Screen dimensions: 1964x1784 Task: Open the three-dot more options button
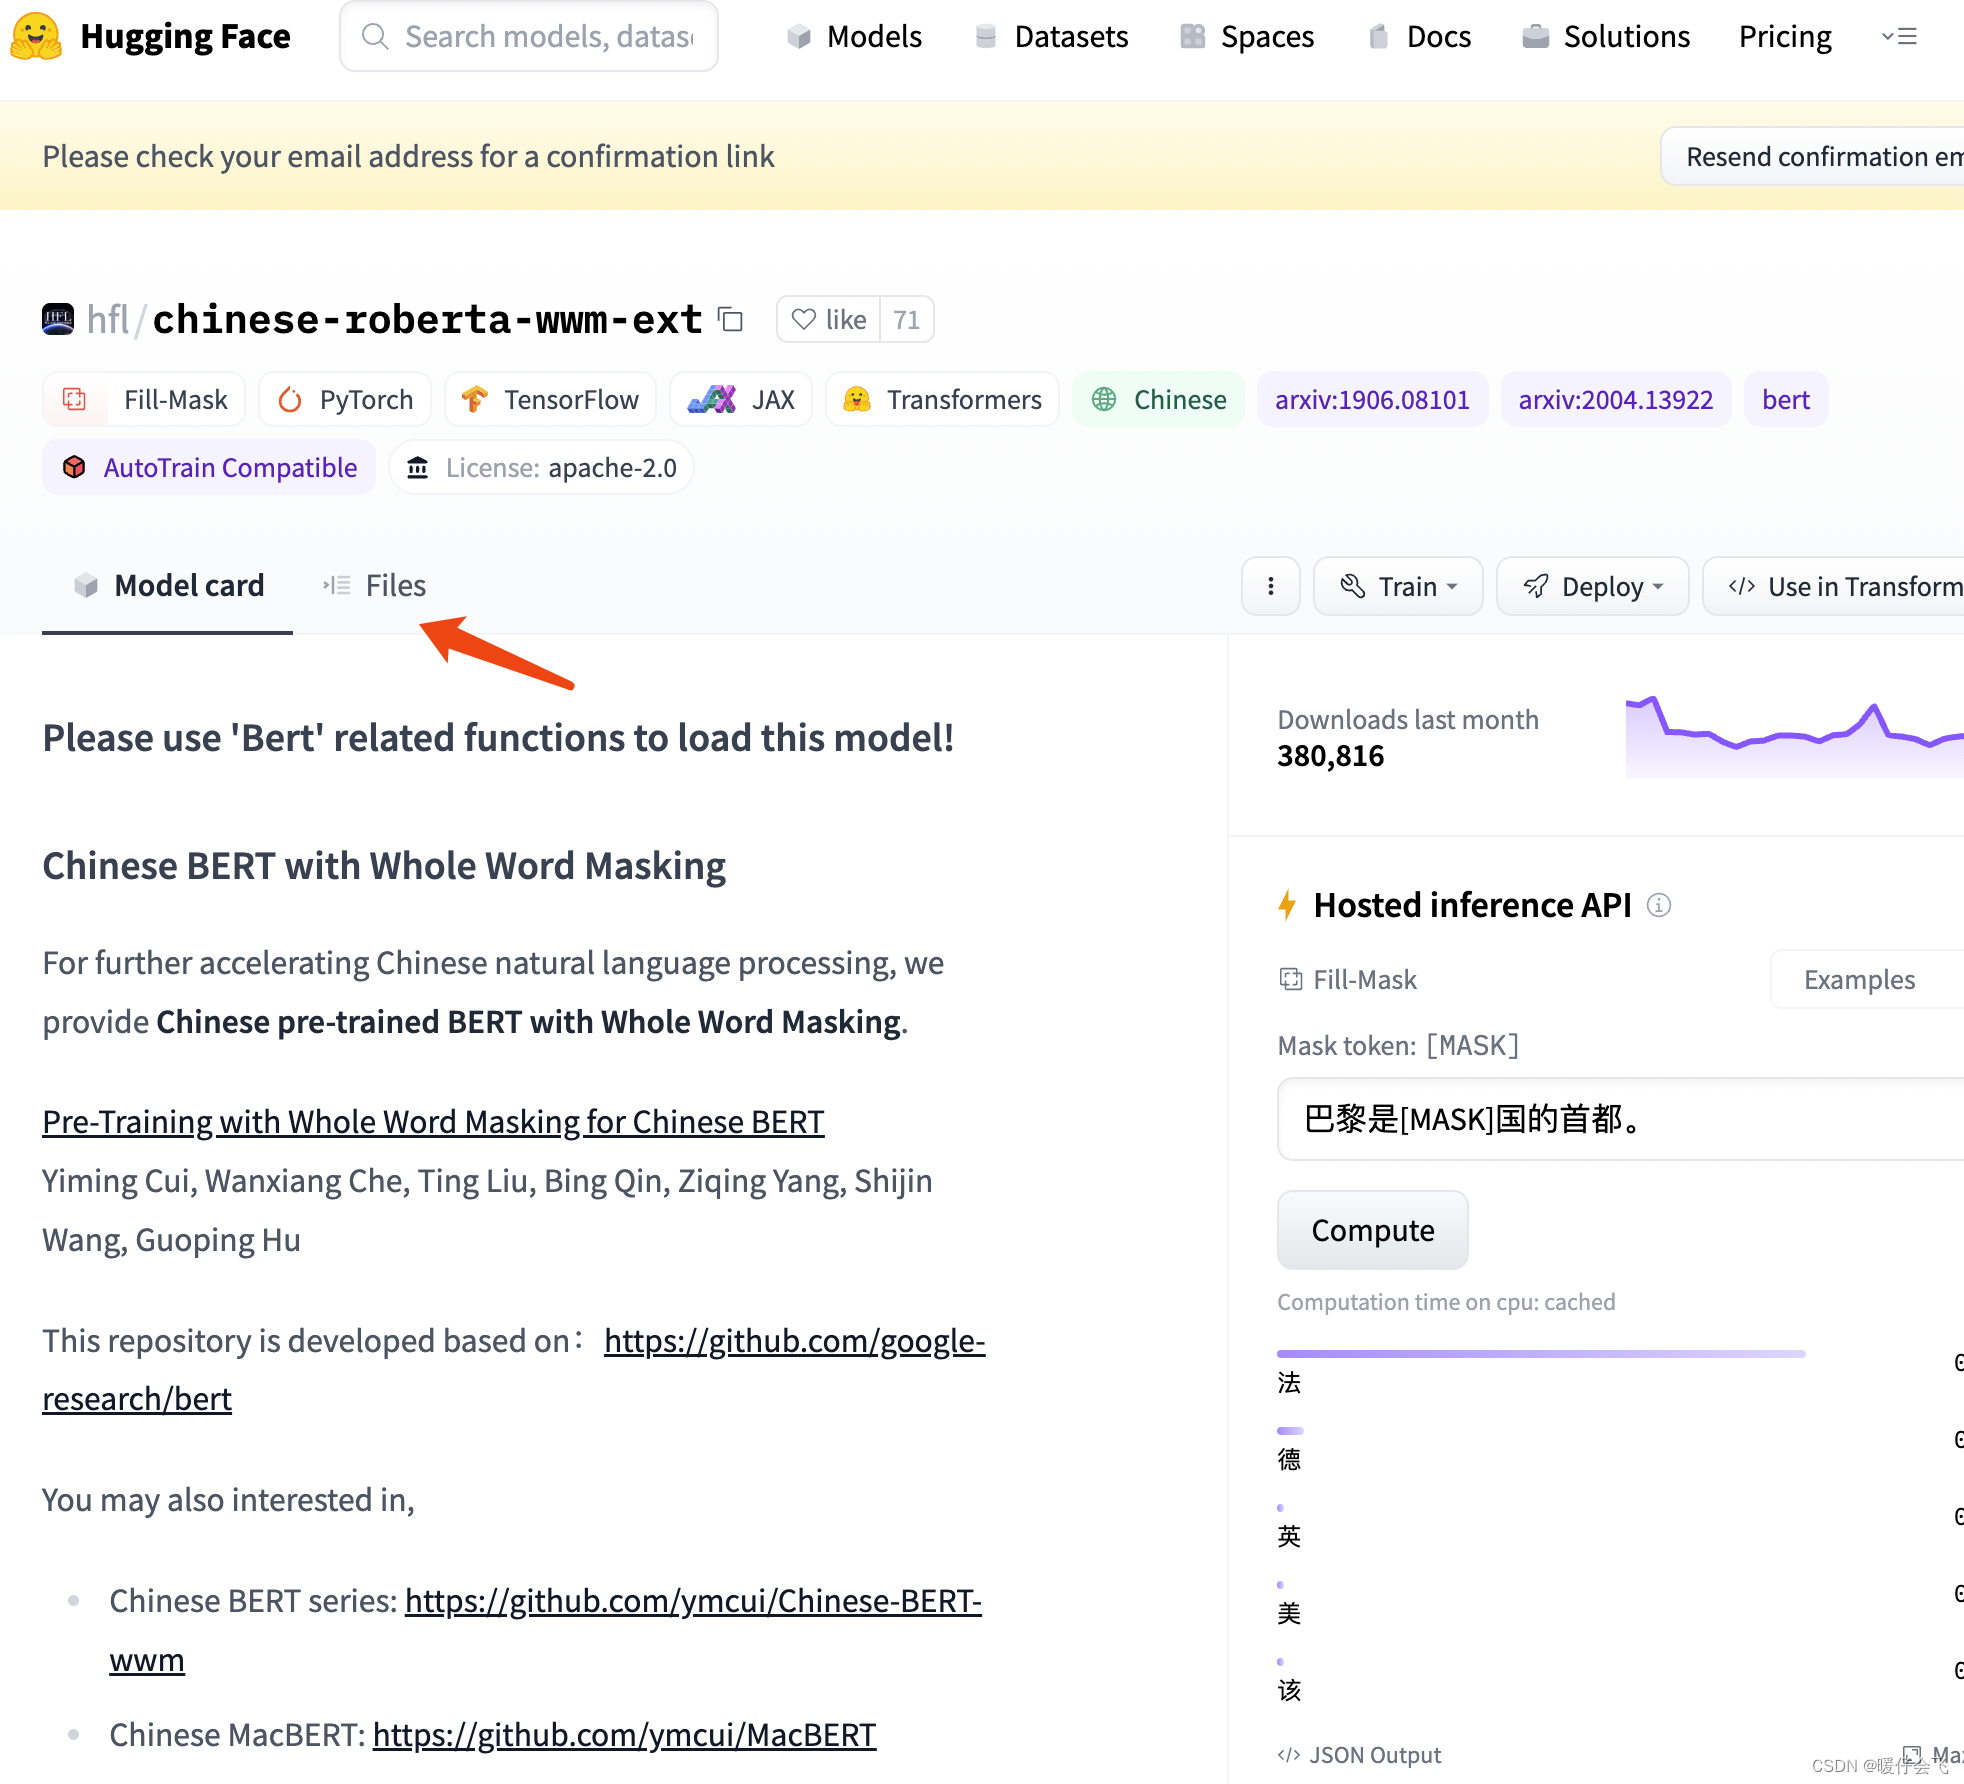1270,586
